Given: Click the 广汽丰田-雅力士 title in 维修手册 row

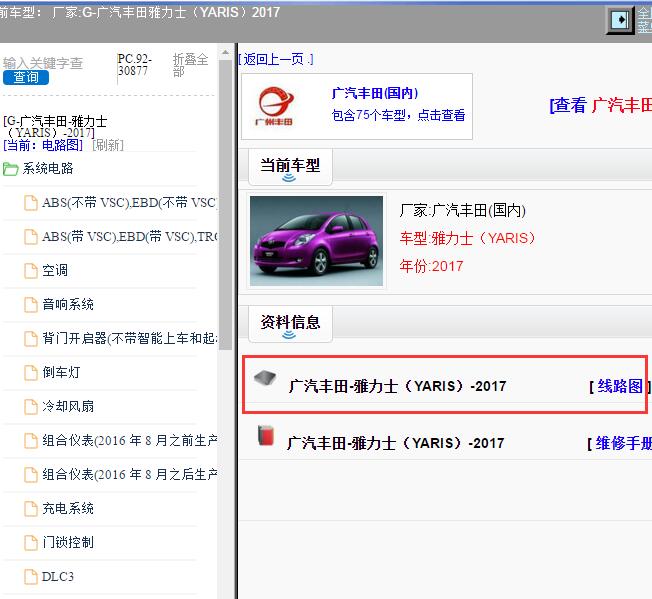Looking at the screenshot, I should (395, 443).
